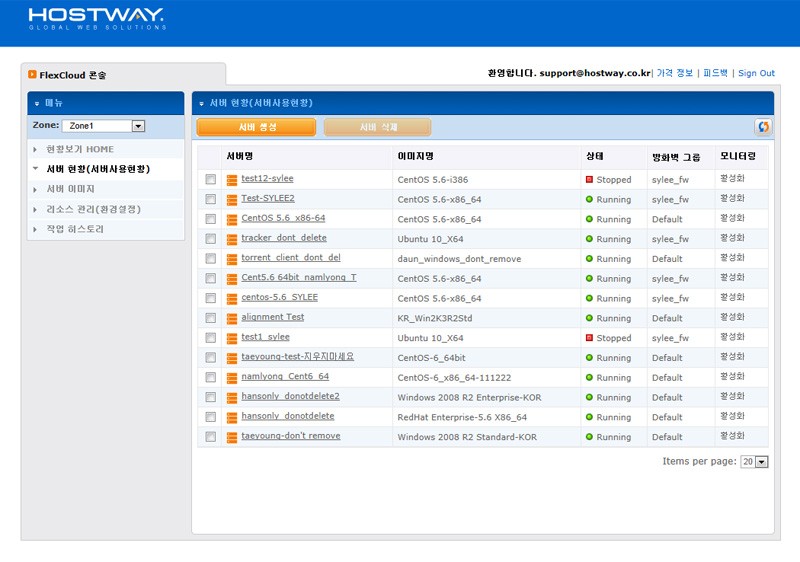Image resolution: width=800 pixels, height=562 pixels.
Task: Click green Running status icon for alignment Test
Action: [589, 318]
